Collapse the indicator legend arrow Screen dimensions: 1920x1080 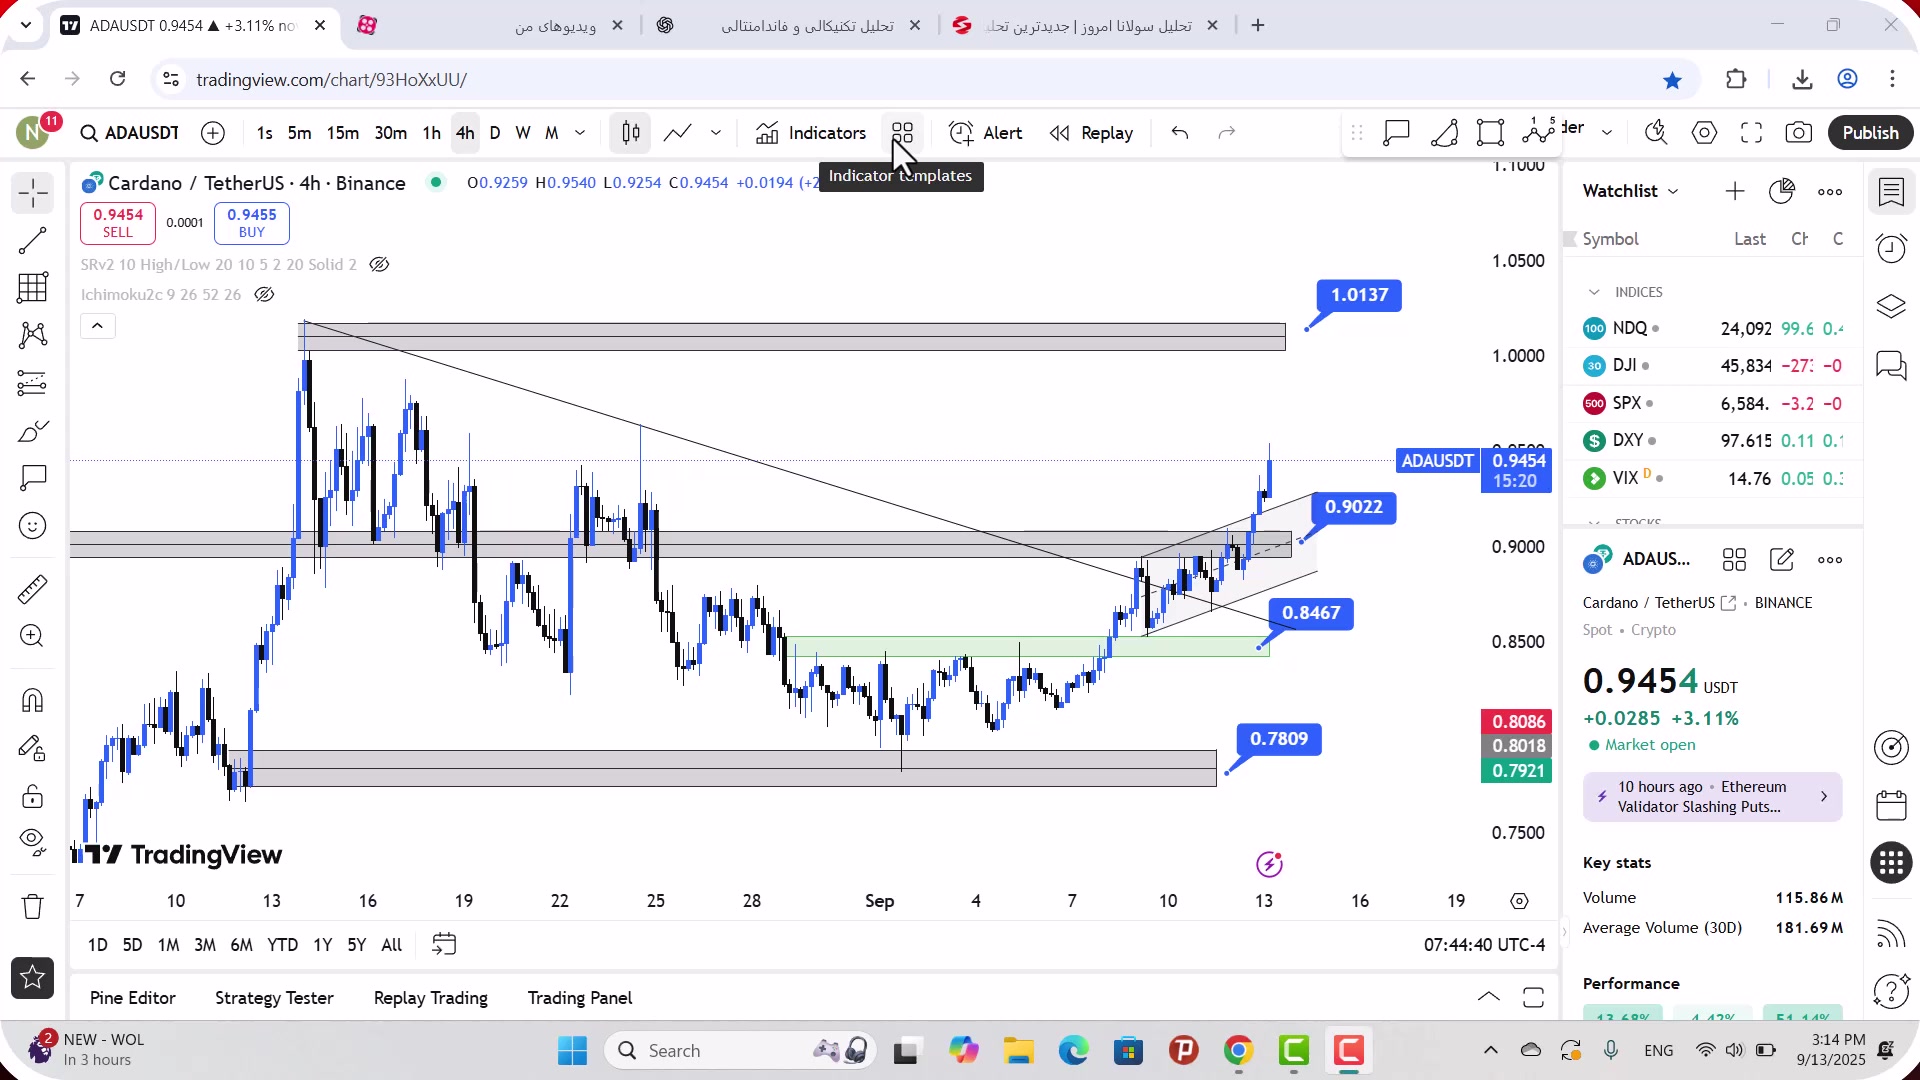click(x=97, y=326)
